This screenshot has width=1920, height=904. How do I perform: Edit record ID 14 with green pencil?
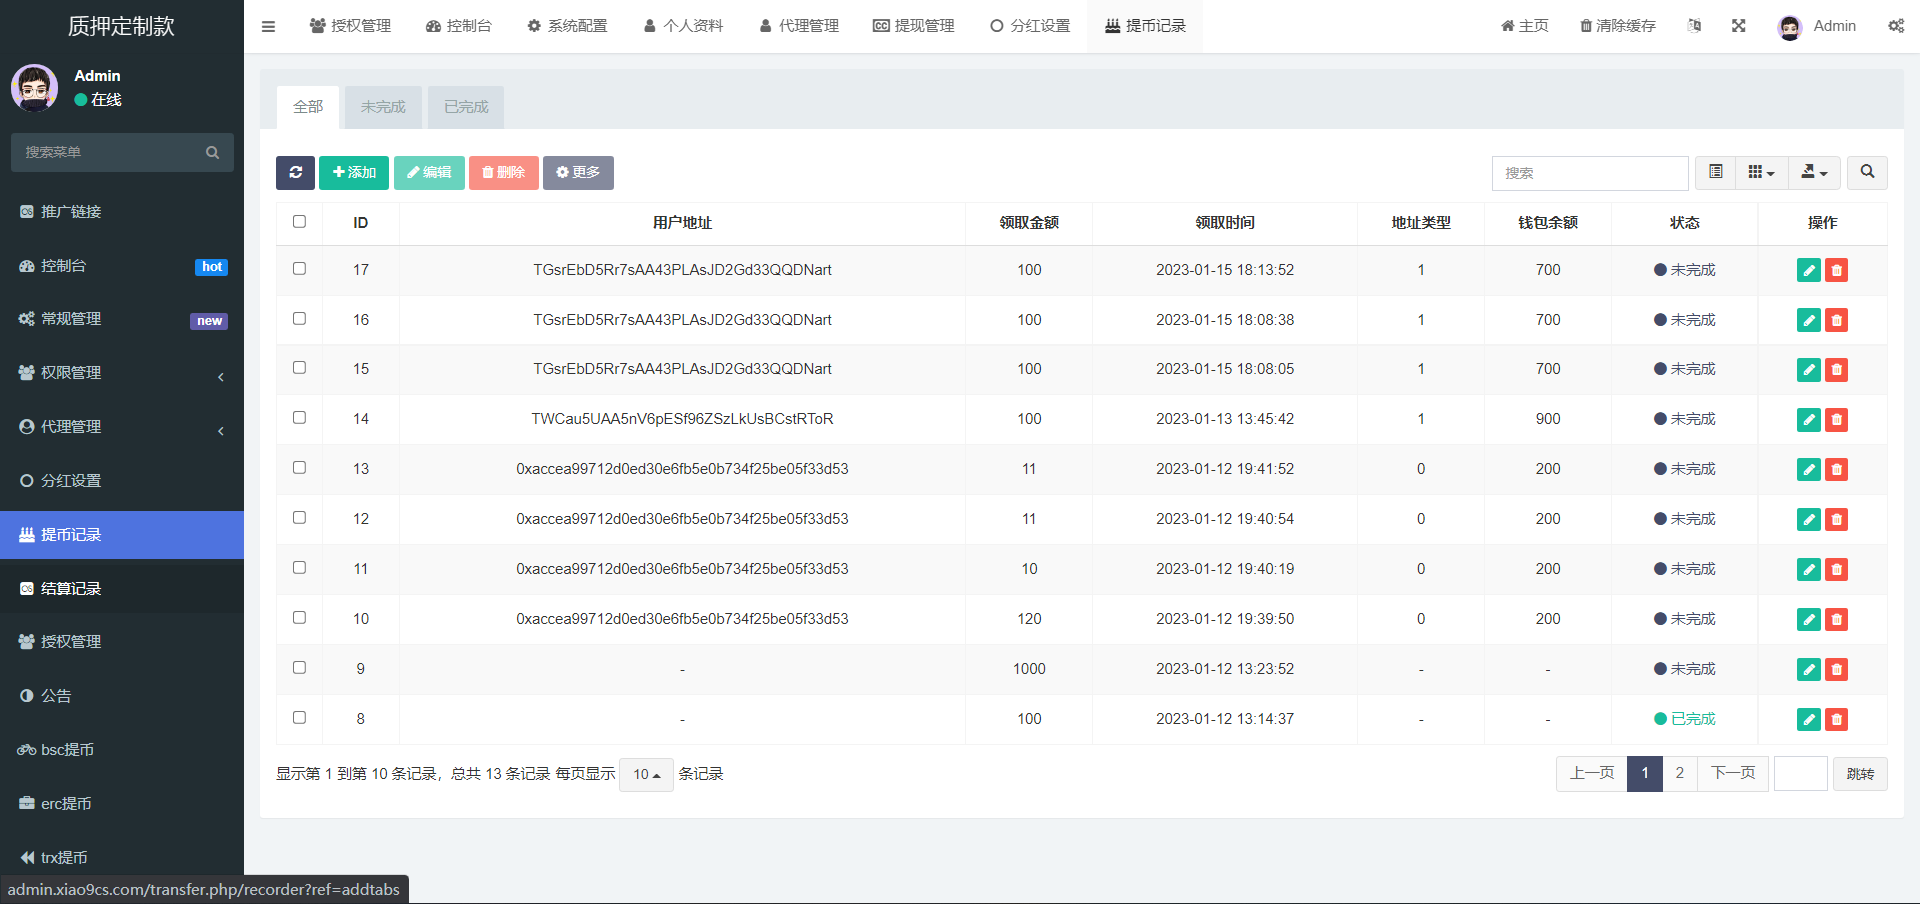pos(1809,420)
